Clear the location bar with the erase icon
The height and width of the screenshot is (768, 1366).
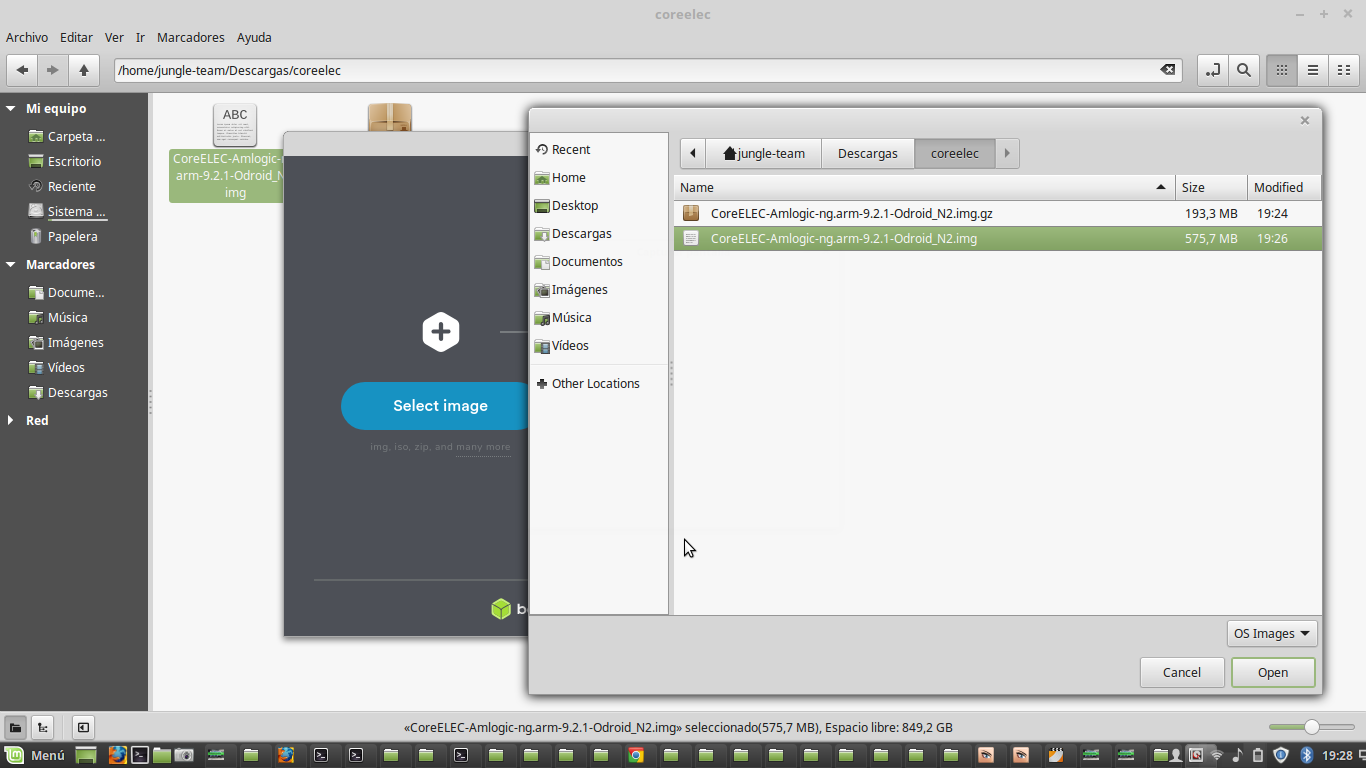1167,70
